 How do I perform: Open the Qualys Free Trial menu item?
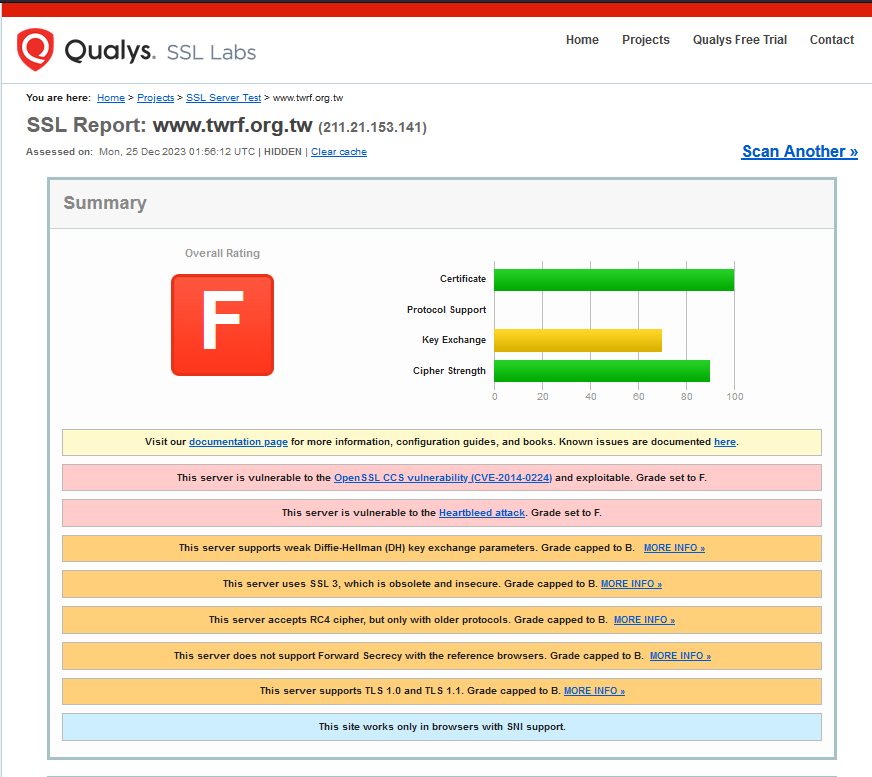[739, 39]
